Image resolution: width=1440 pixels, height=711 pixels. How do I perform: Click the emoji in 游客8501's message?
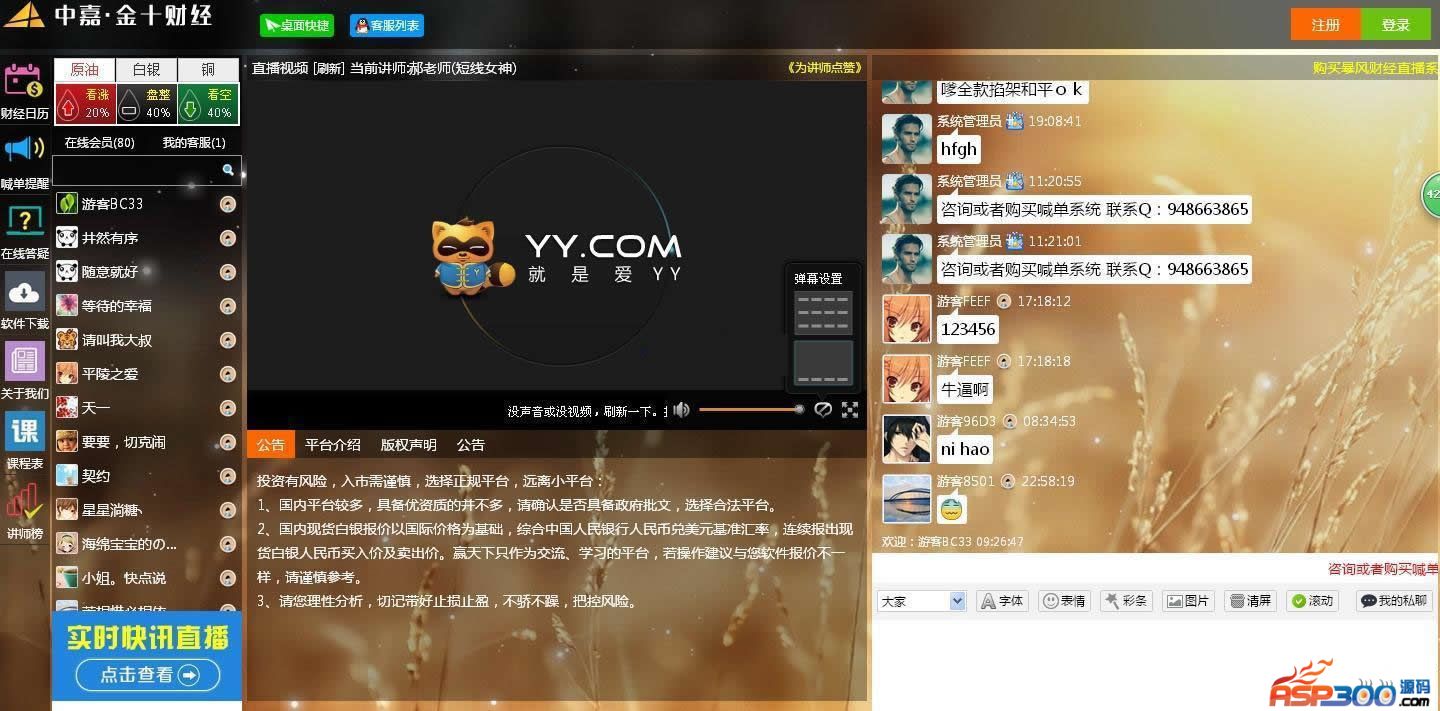952,509
